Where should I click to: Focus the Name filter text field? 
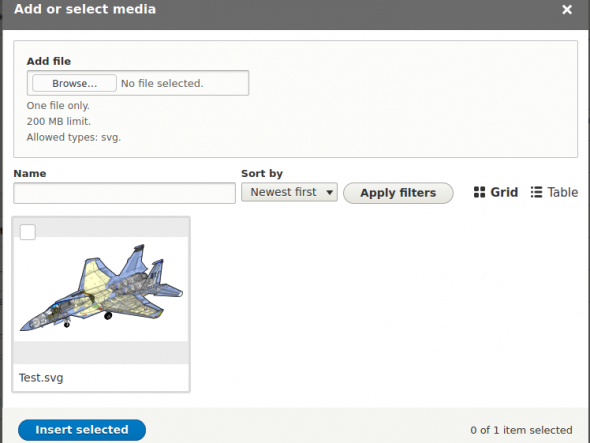[x=125, y=193]
